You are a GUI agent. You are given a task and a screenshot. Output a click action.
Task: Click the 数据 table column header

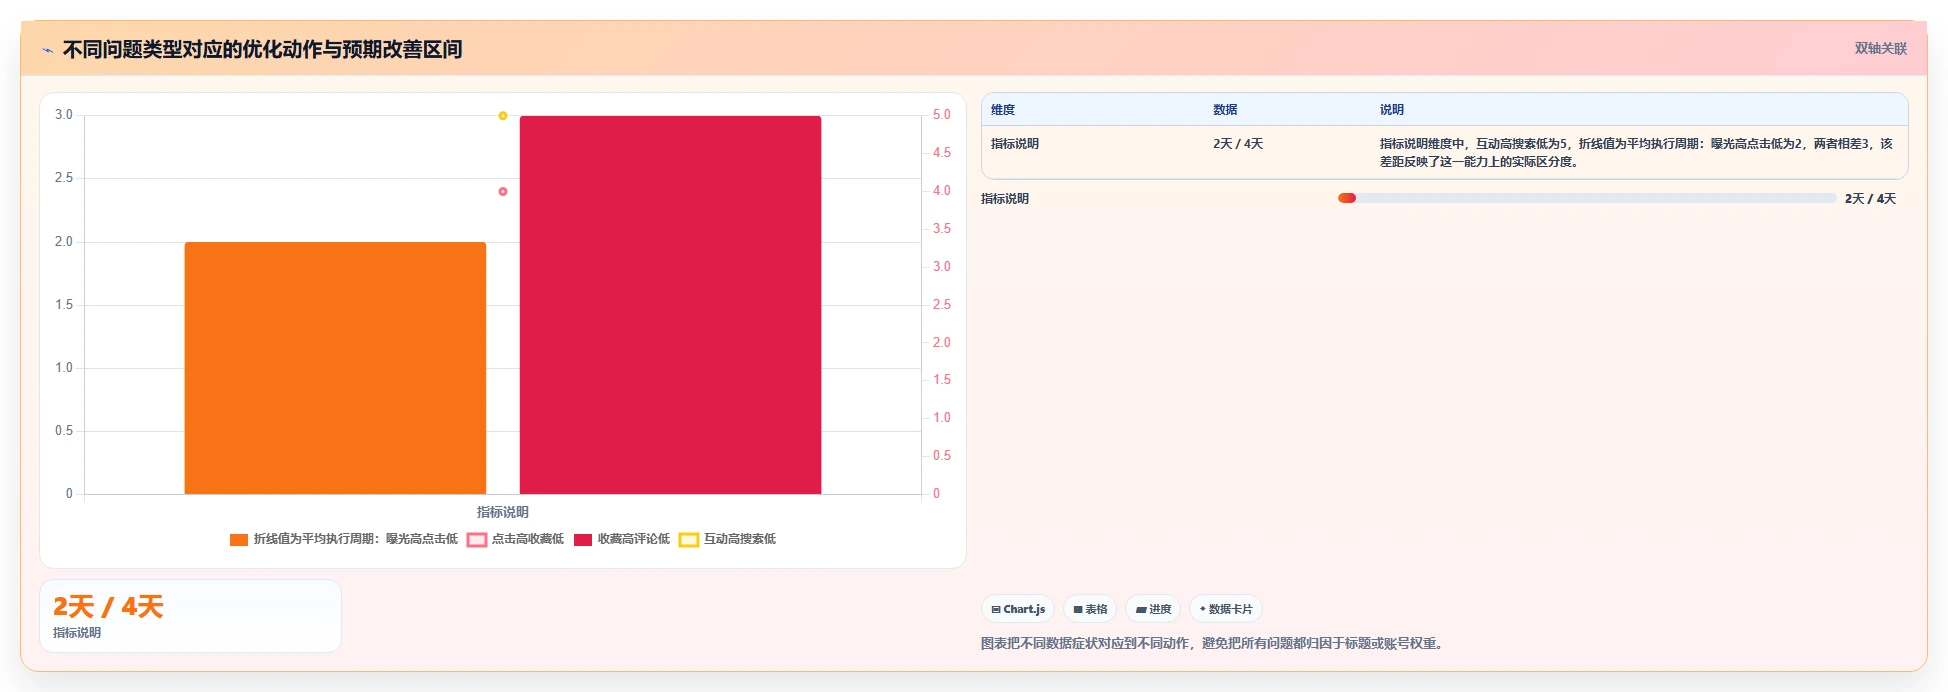(1225, 110)
